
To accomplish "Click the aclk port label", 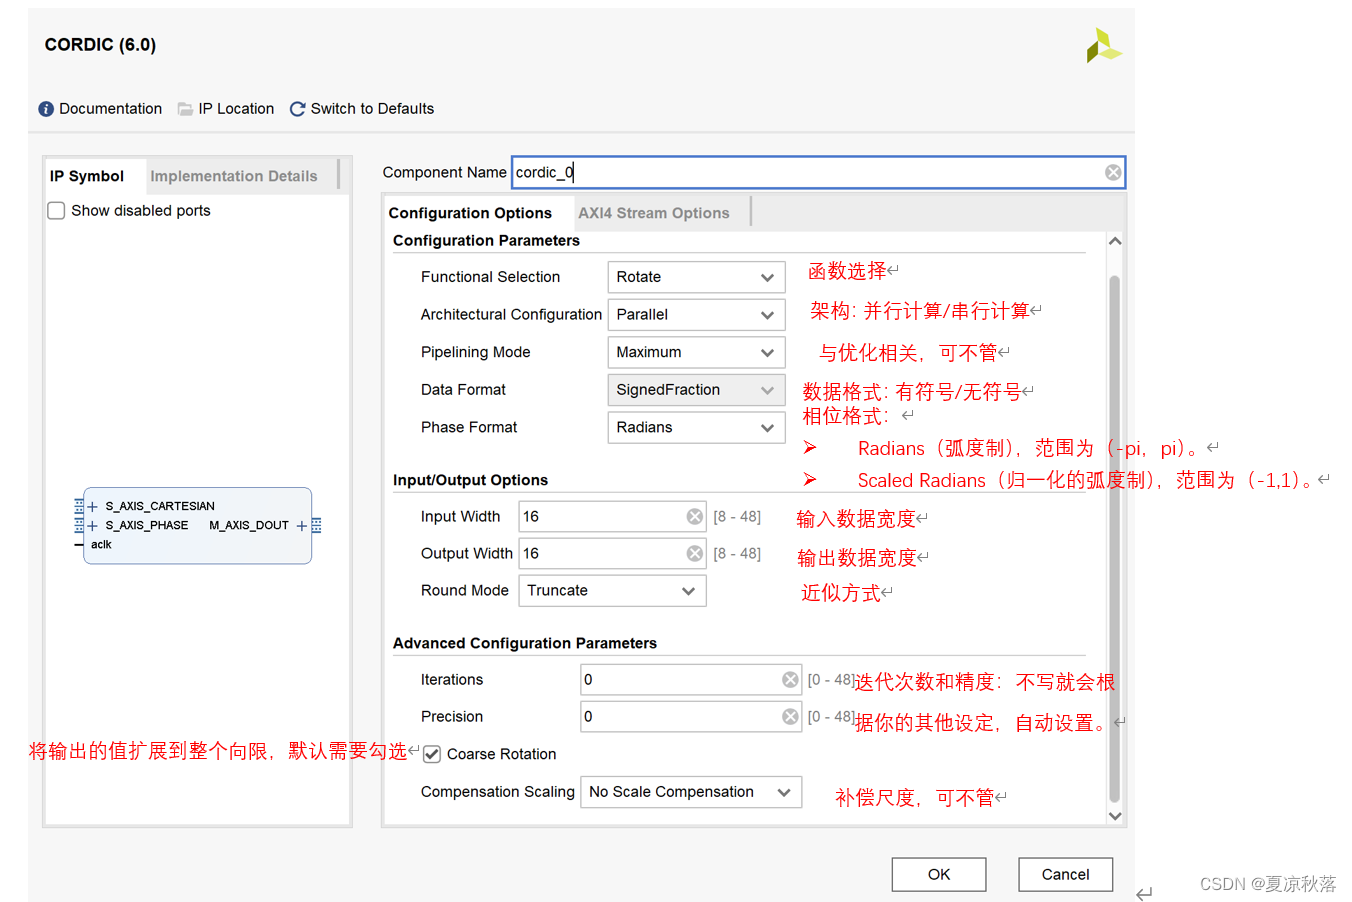I will (x=101, y=545).
